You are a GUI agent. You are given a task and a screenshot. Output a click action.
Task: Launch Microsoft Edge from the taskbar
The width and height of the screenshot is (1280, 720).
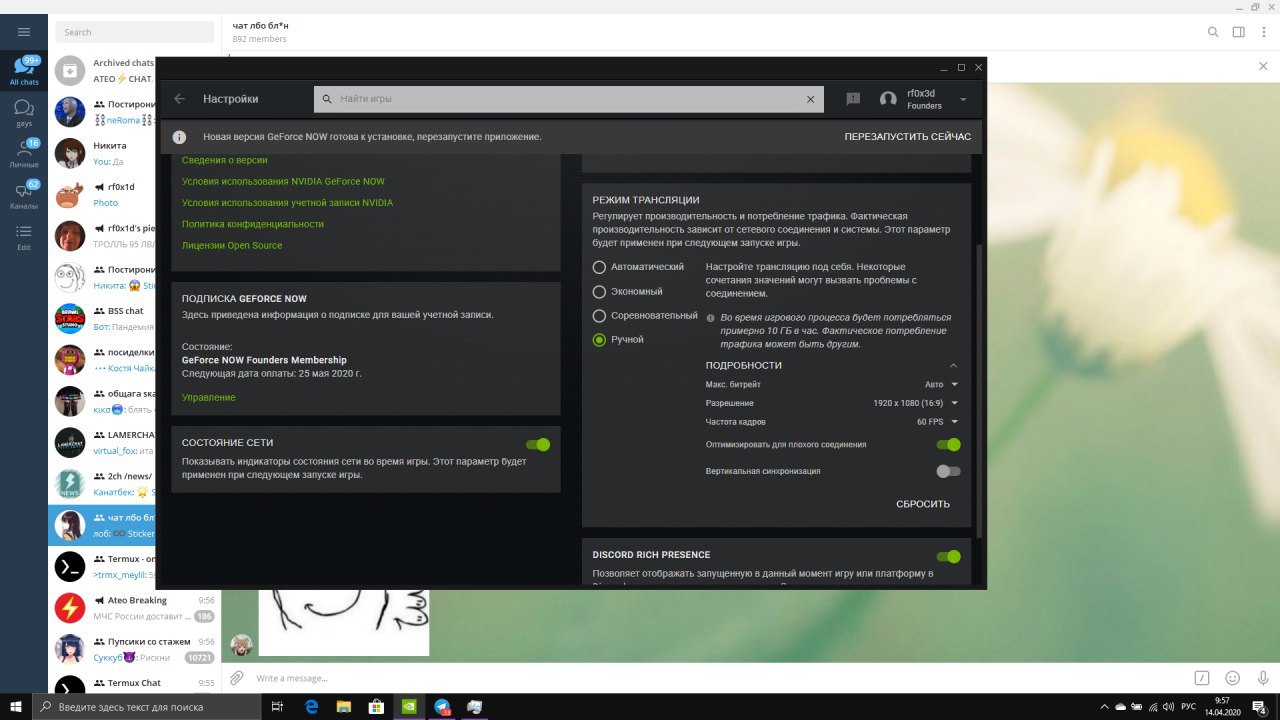pyautogui.click(x=311, y=706)
